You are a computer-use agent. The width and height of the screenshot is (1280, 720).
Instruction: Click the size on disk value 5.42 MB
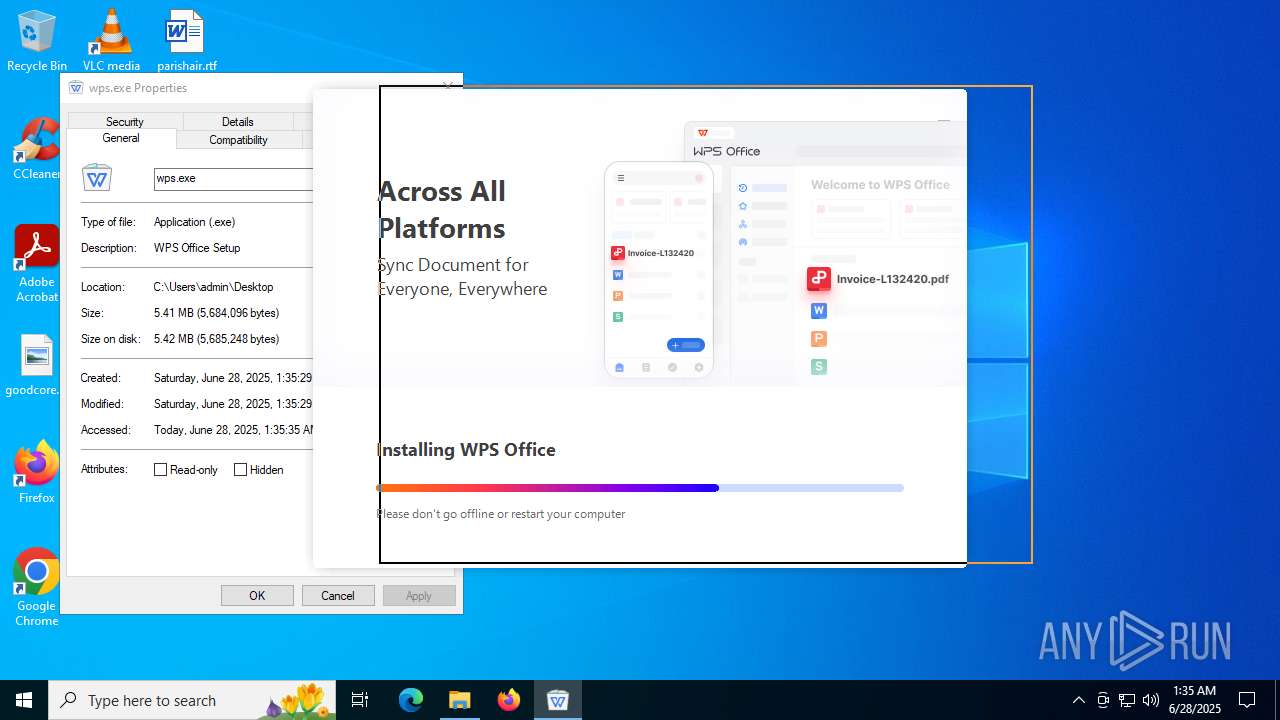216,339
